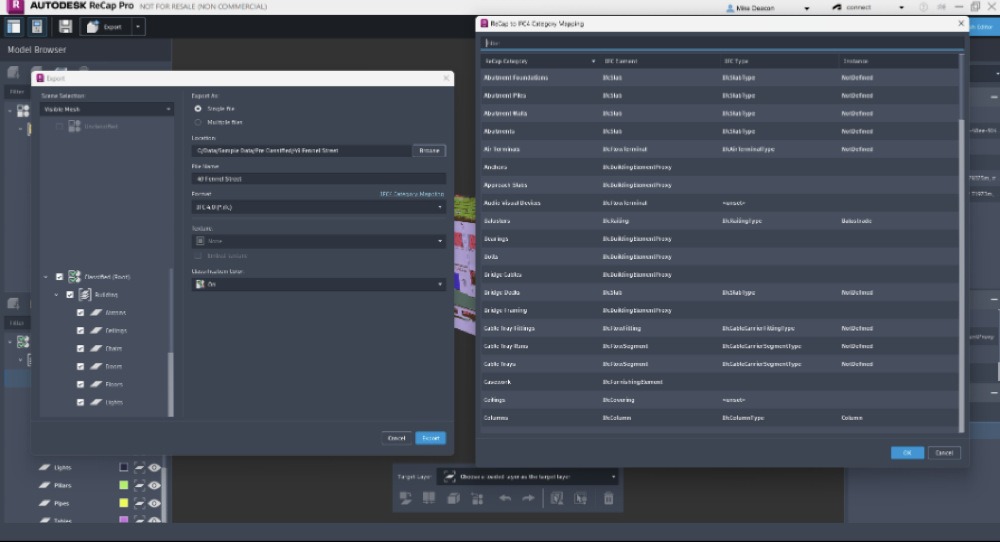
Task: Click the scrollbar in the export tree
Action: point(170,385)
